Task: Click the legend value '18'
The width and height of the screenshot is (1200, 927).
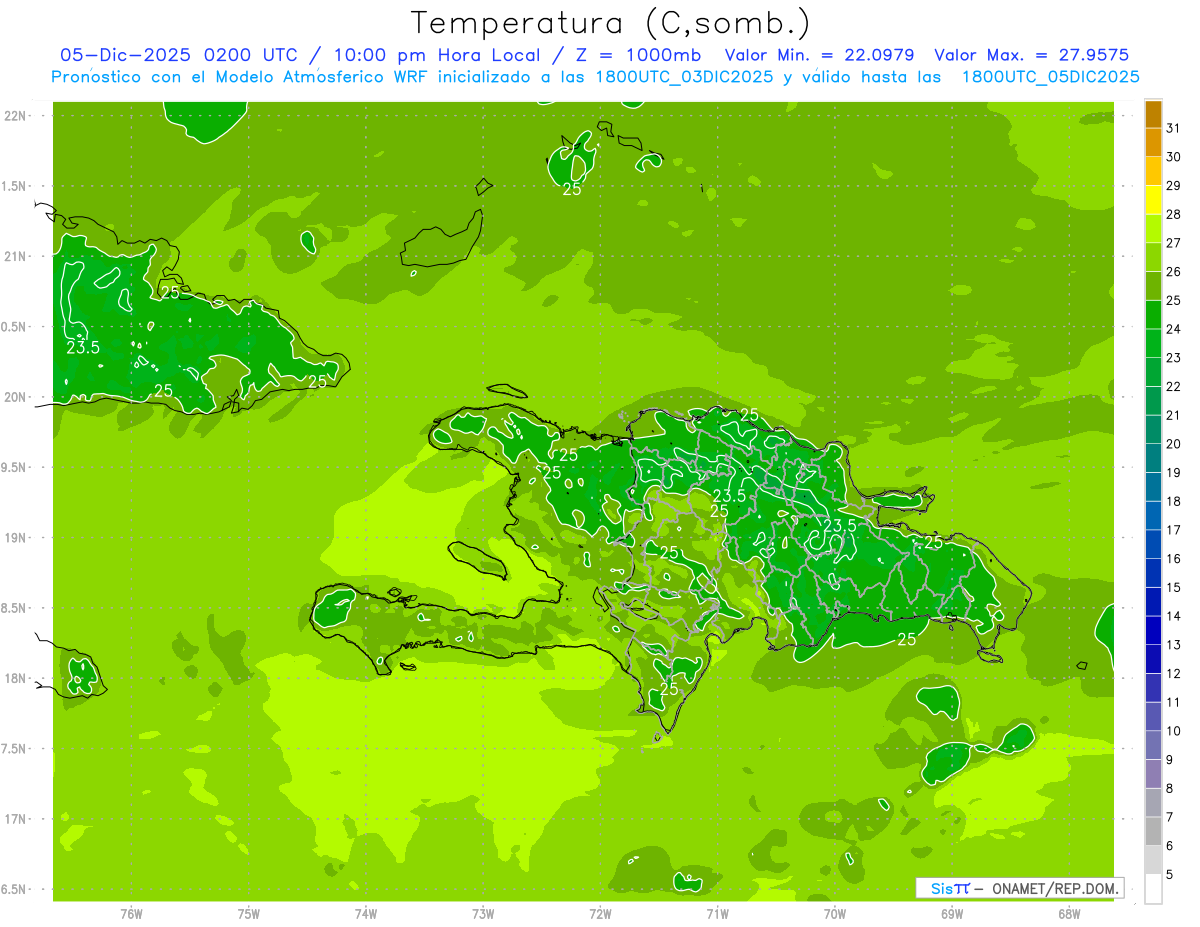Action: click(x=1174, y=501)
